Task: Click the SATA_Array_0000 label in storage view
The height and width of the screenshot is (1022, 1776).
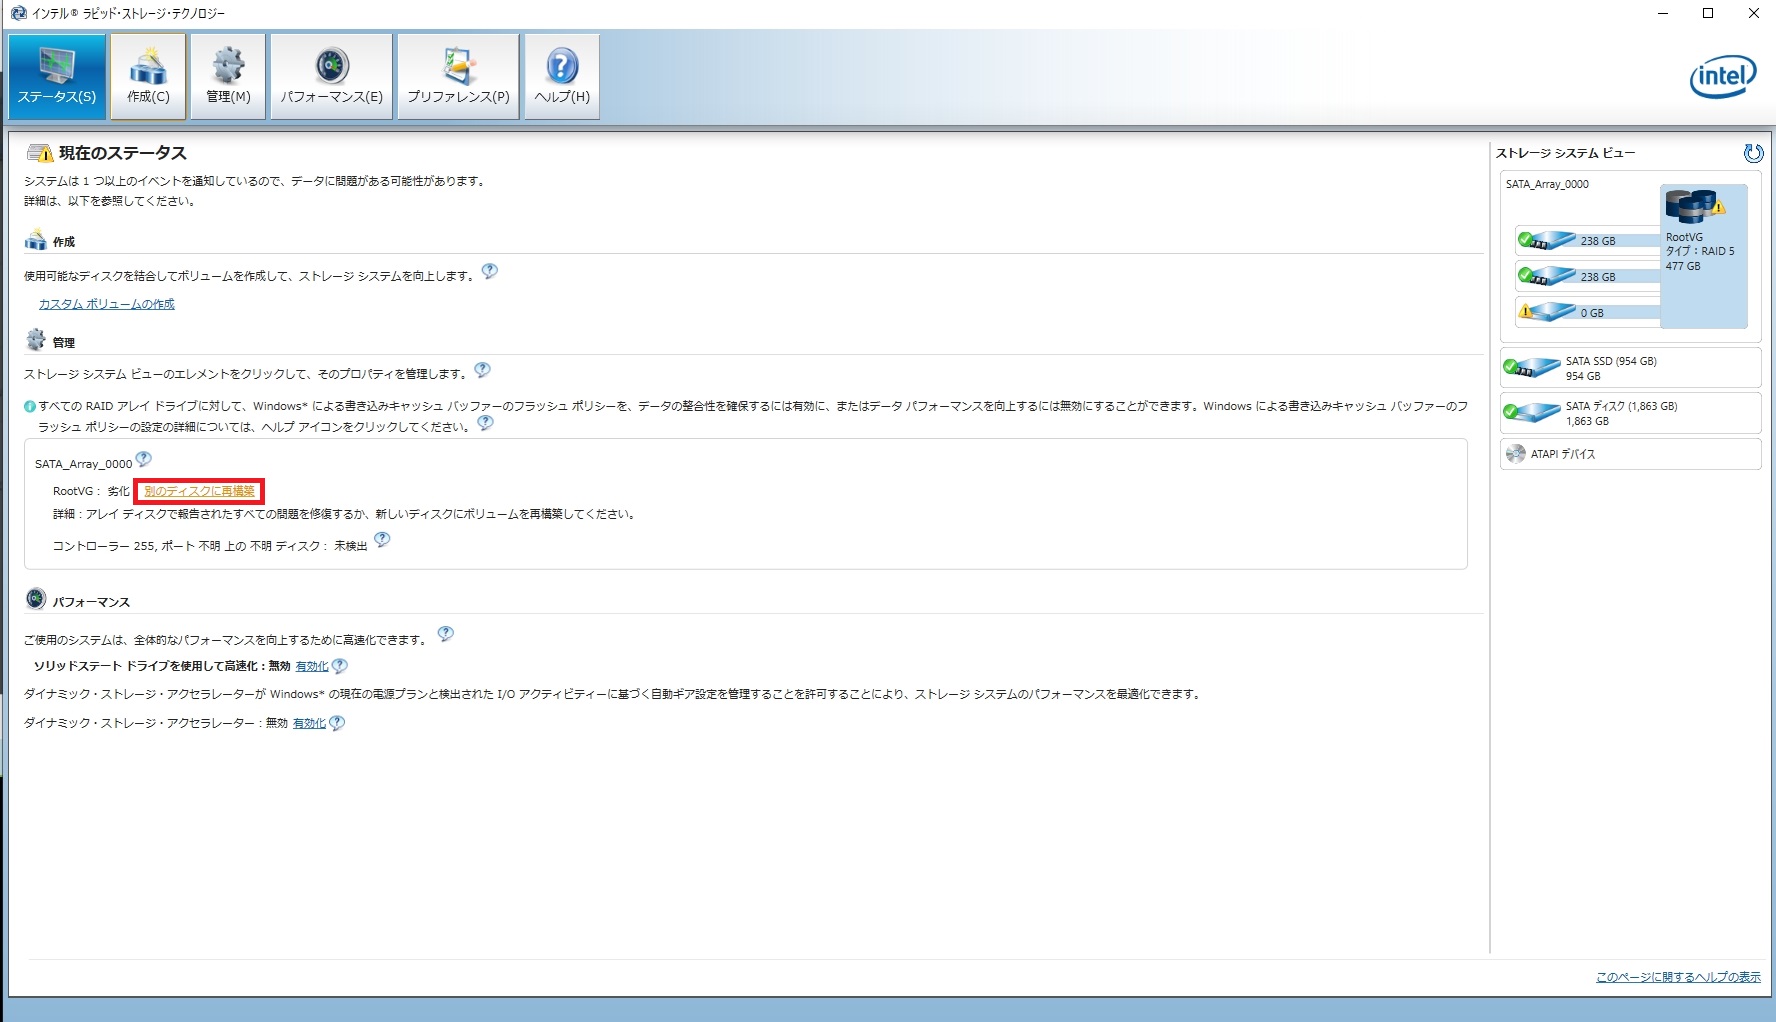Action: point(1547,184)
